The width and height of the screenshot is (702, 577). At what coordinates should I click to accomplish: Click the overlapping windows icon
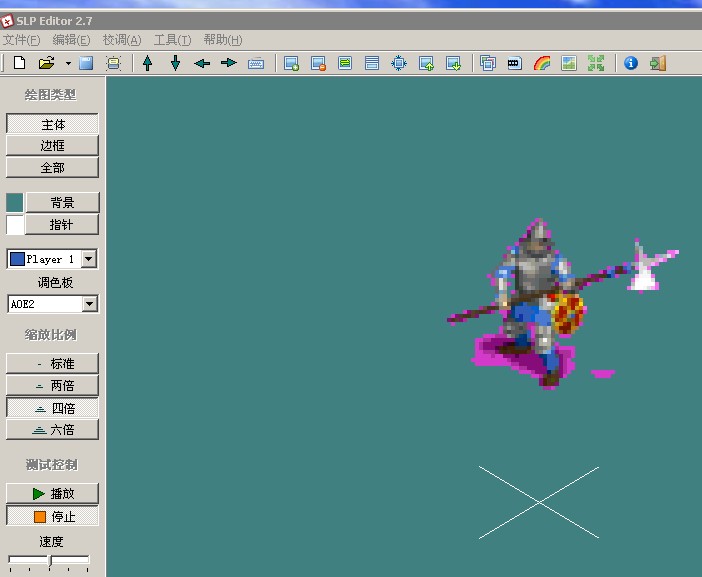tap(488, 63)
